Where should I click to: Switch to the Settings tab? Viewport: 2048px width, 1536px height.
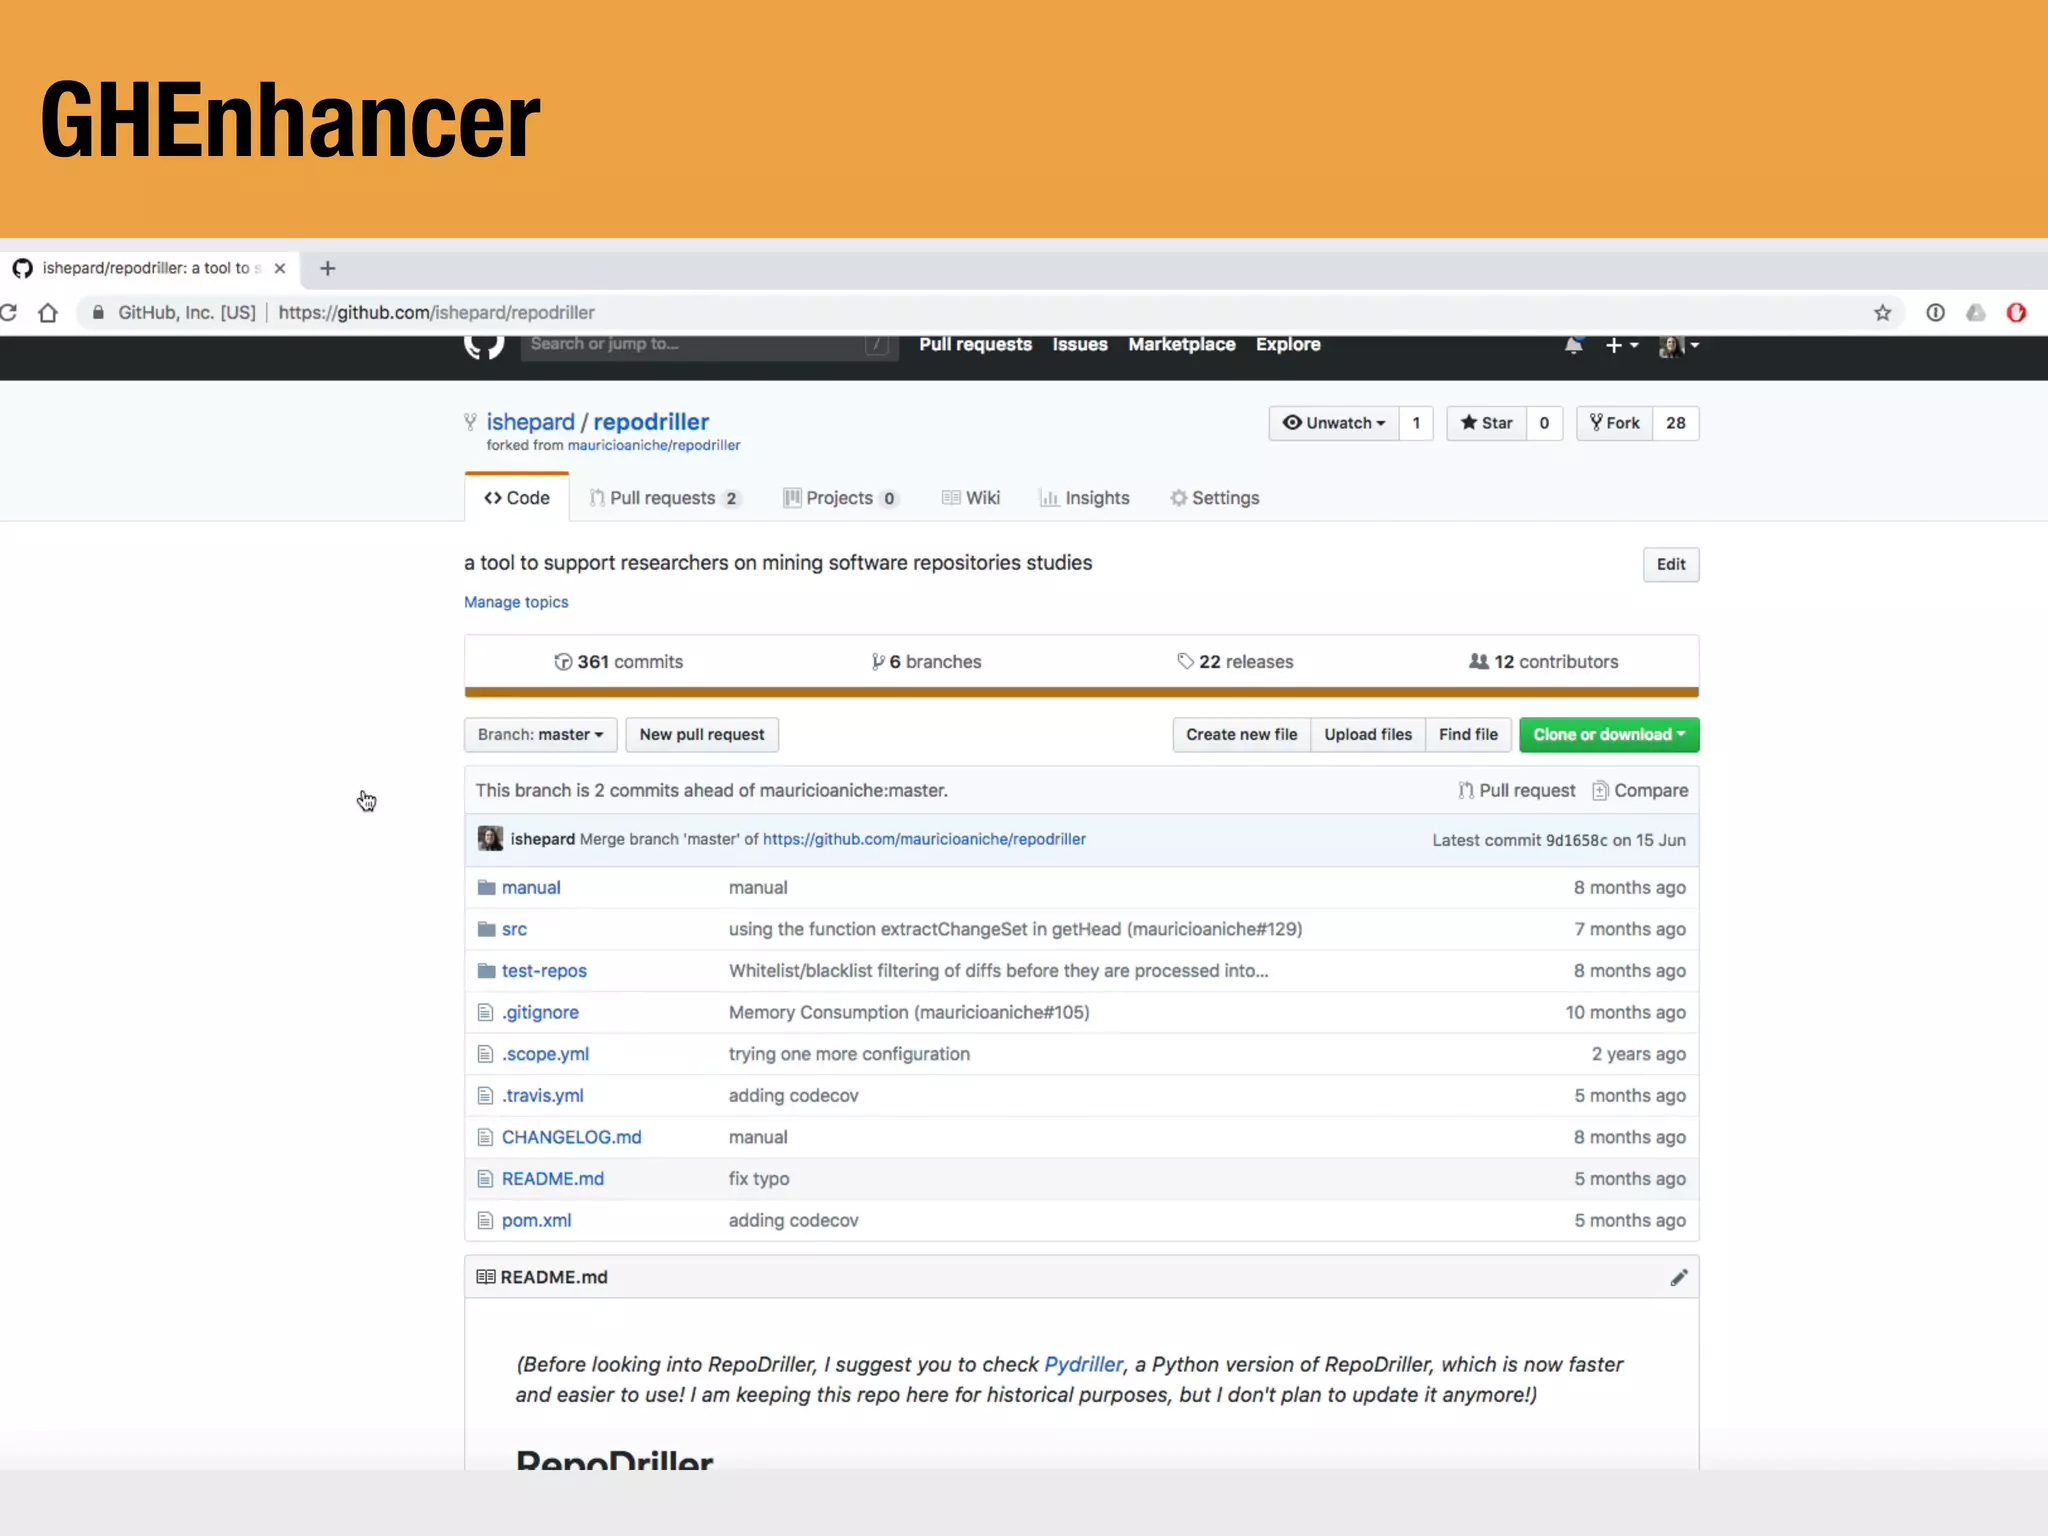pyautogui.click(x=1215, y=498)
